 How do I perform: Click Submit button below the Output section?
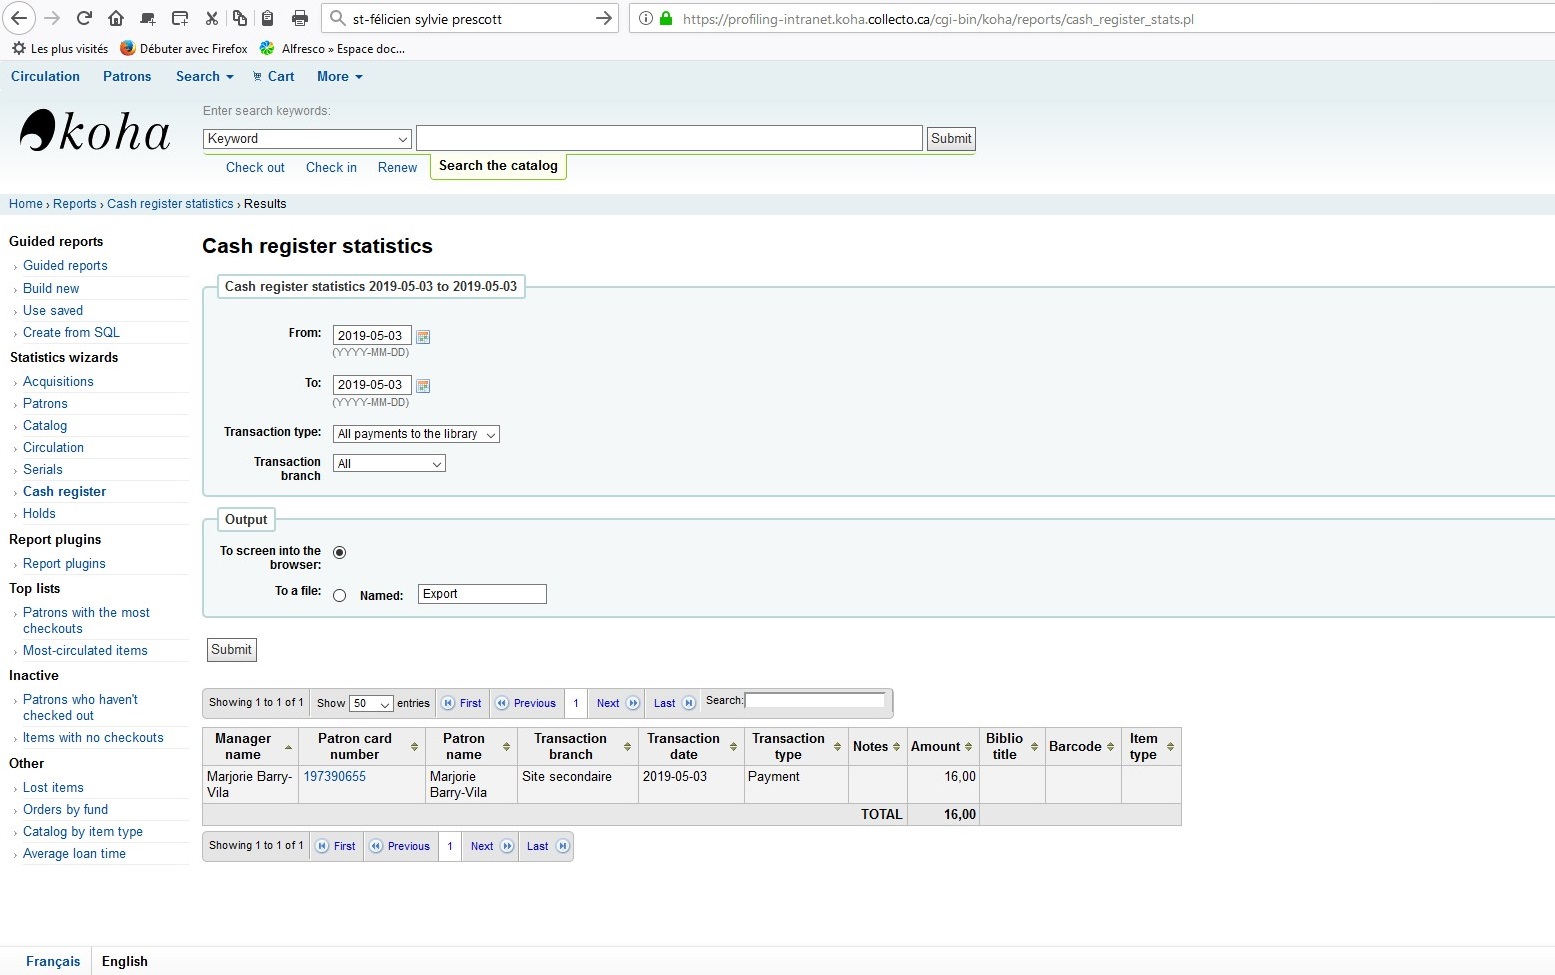(x=231, y=650)
